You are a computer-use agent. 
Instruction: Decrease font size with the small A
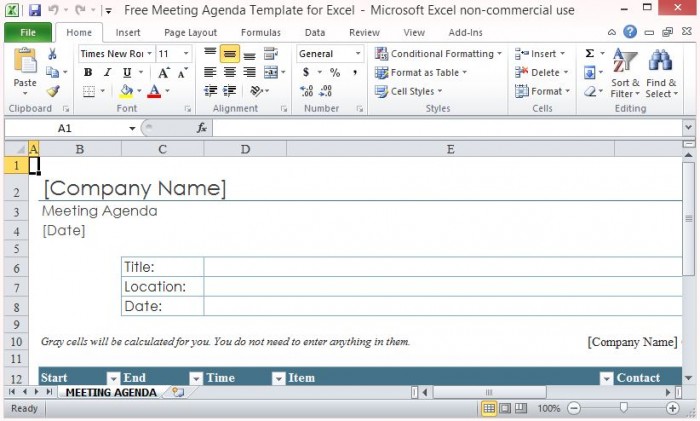182,72
